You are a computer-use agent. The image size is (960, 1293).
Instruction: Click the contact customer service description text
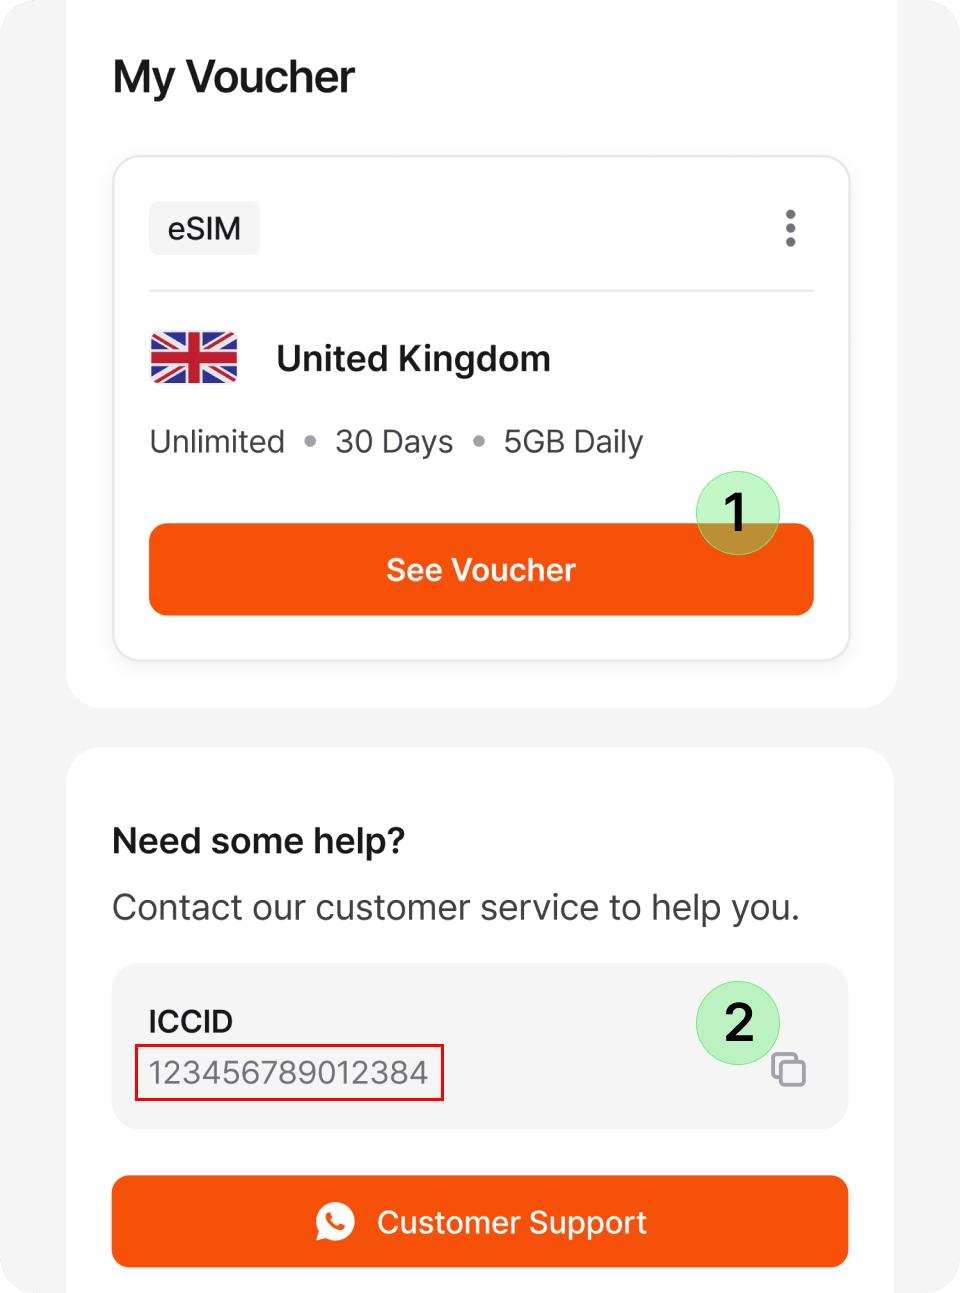[x=455, y=907]
